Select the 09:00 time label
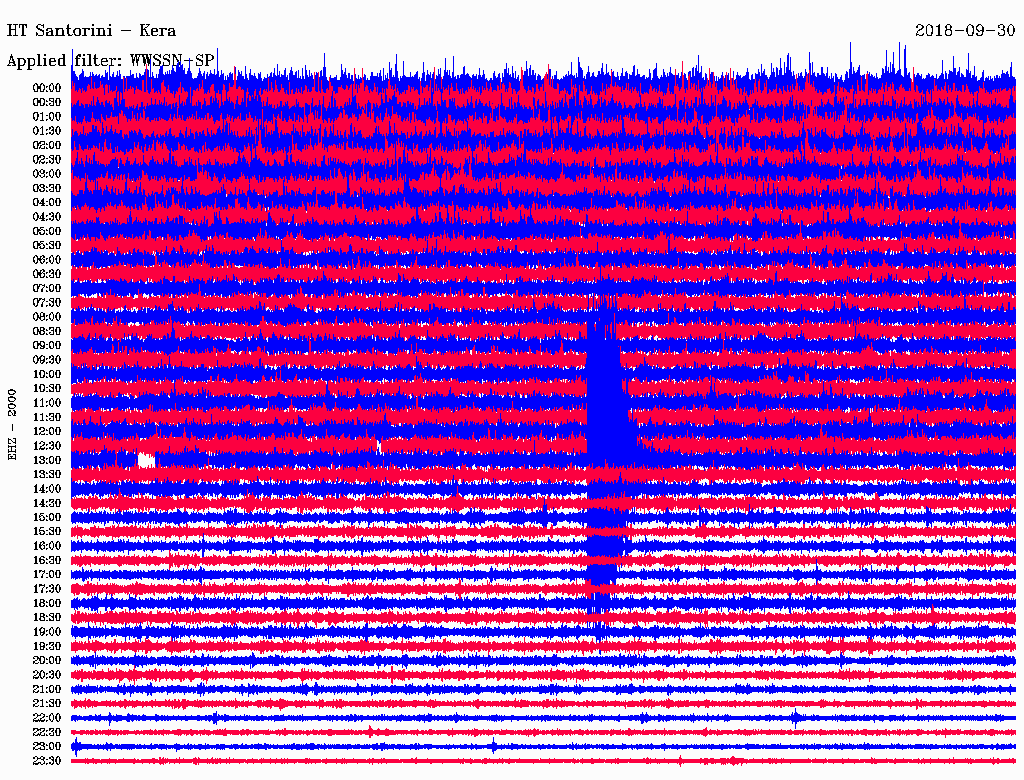The height and width of the screenshot is (780, 1024). [47, 346]
